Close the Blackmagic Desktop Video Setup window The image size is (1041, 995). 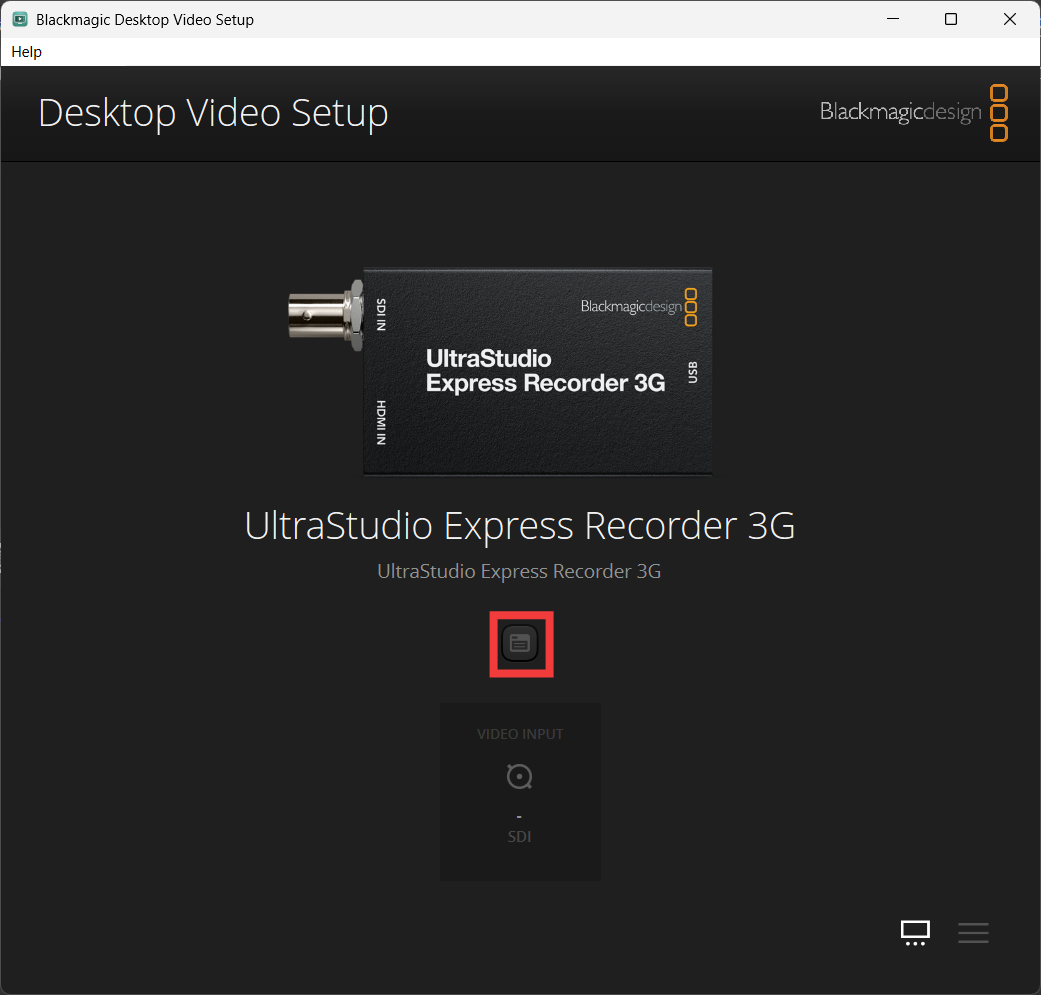[1010, 19]
